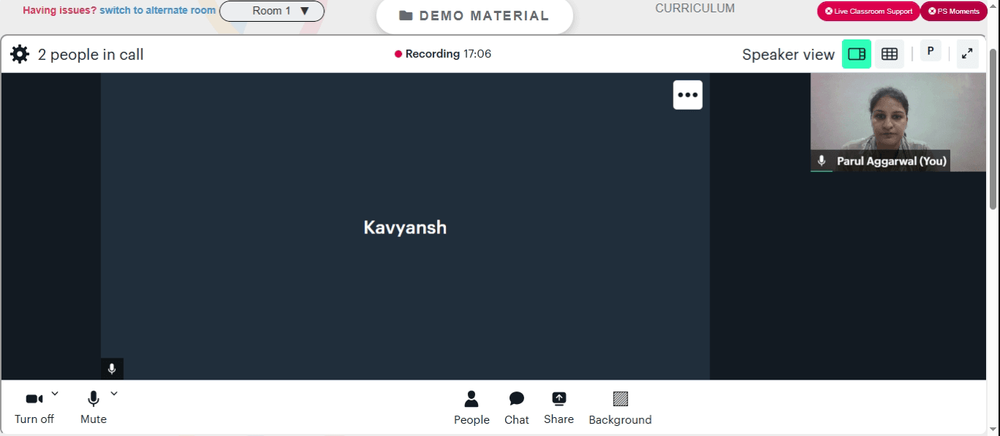Image resolution: width=1000 pixels, height=436 pixels.
Task: Click Parul Aggarwal's microphone icon
Action: pos(822,161)
